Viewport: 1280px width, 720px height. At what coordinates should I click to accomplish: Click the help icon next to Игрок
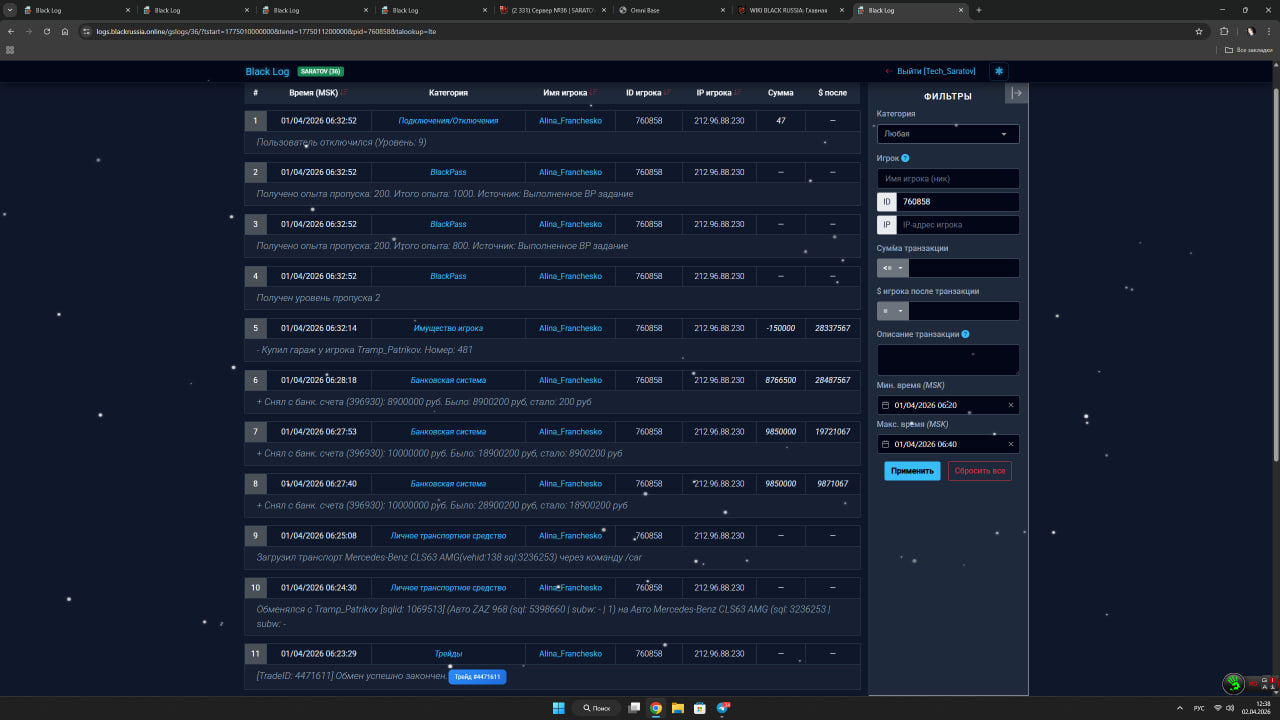(905, 158)
